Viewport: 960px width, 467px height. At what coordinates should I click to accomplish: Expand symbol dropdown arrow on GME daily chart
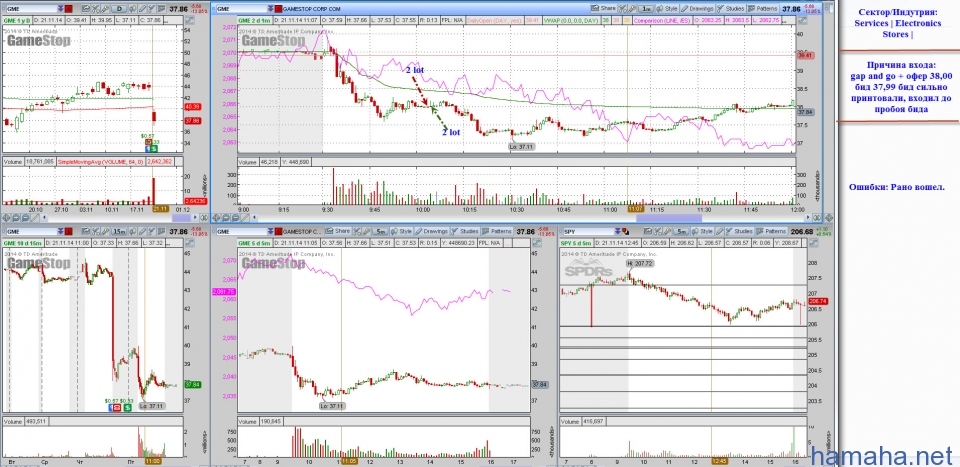point(60,9)
